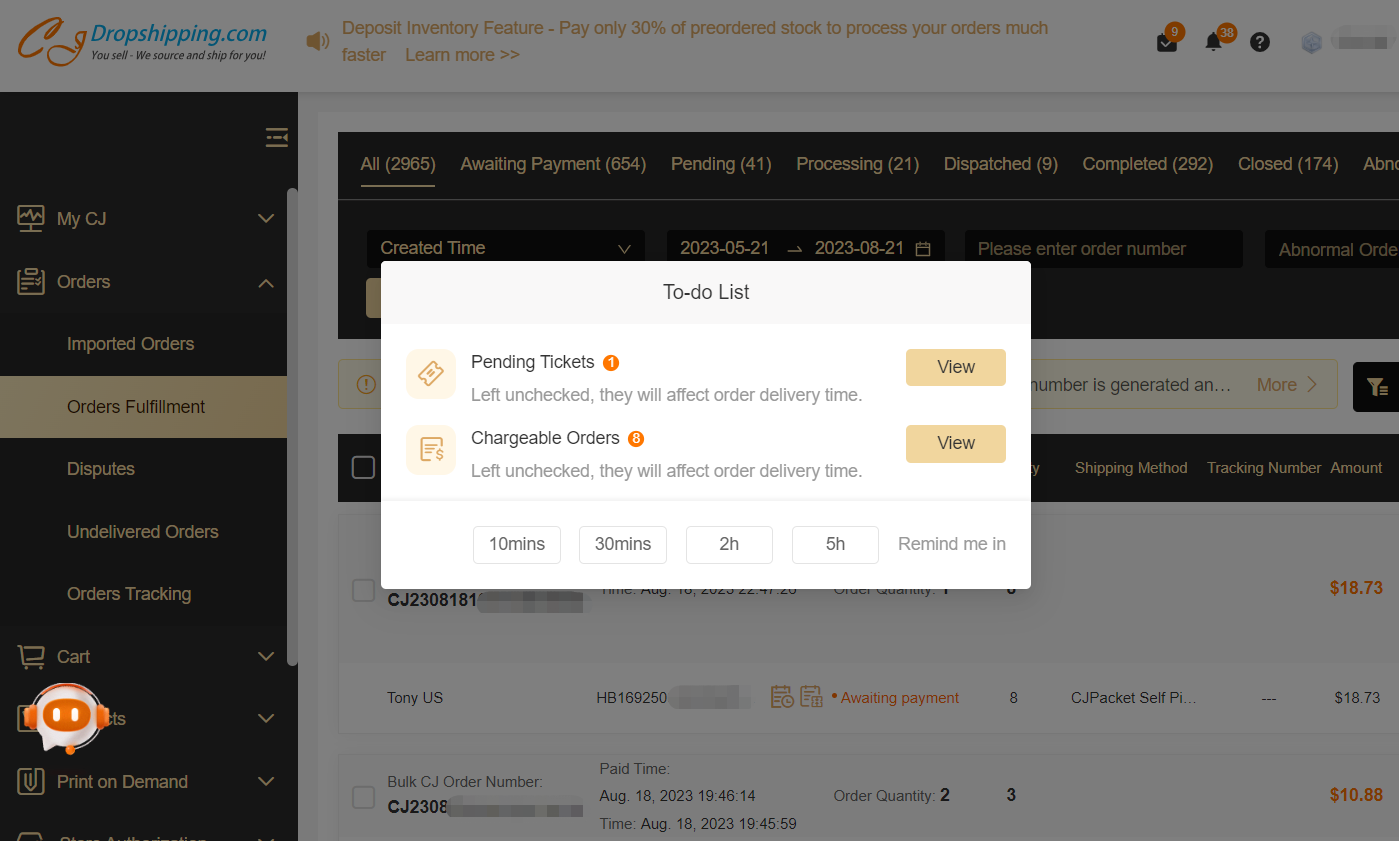This screenshot has width=1399, height=841.
Task: Click the filter icon button
Action: coord(1376,387)
